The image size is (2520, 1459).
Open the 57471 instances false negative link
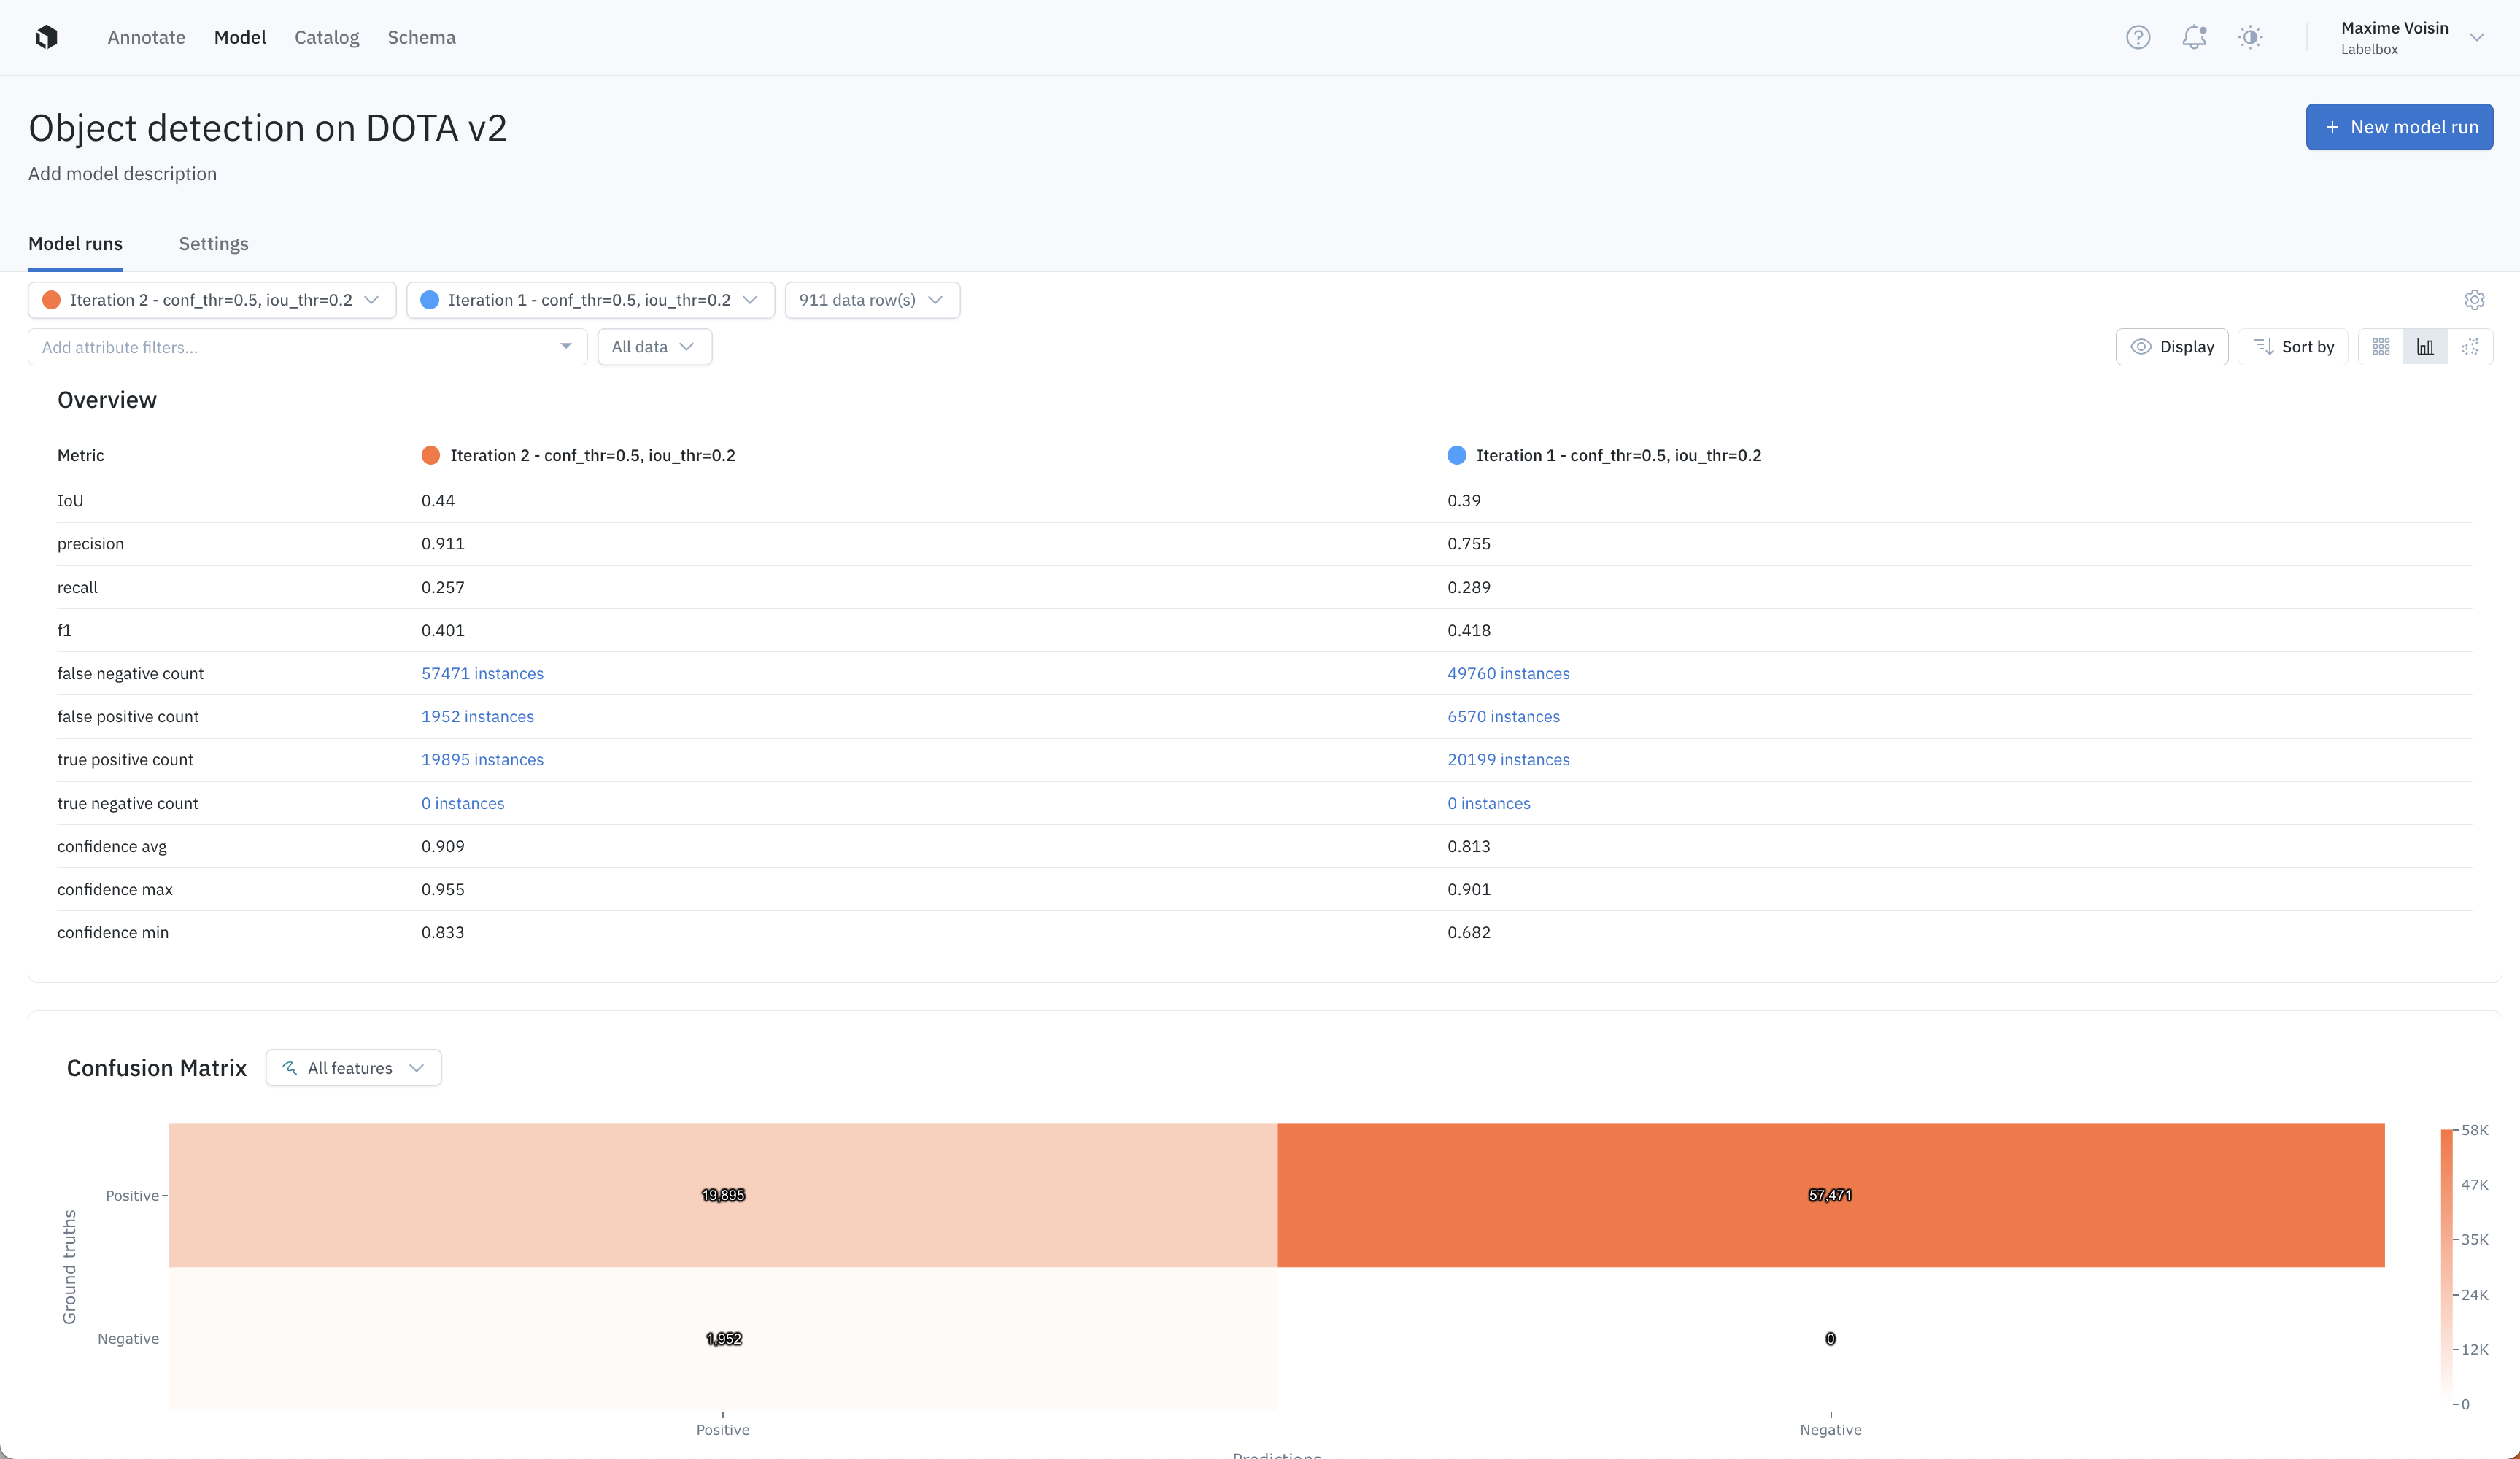click(482, 674)
